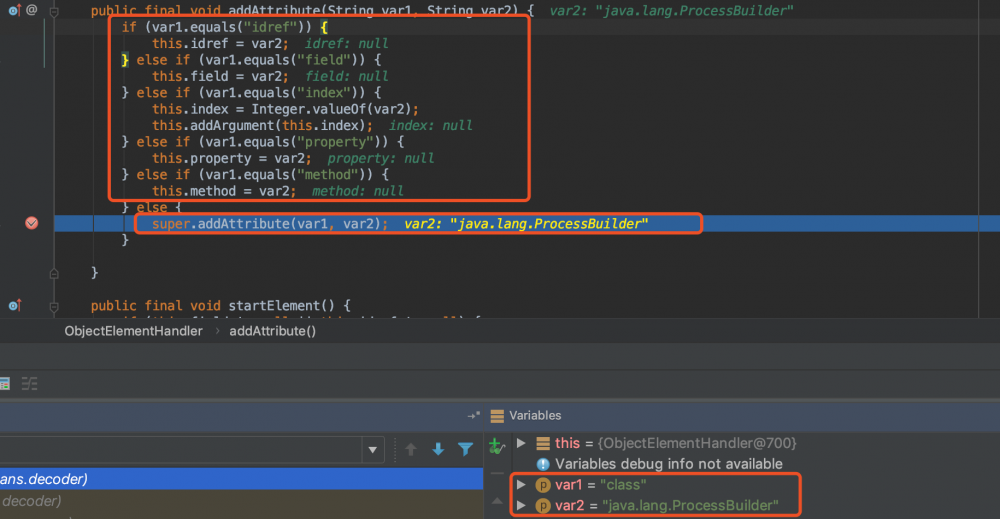Select addAttribute() in breadcrumb bar
The height and width of the screenshot is (519, 1000).
click(x=272, y=331)
